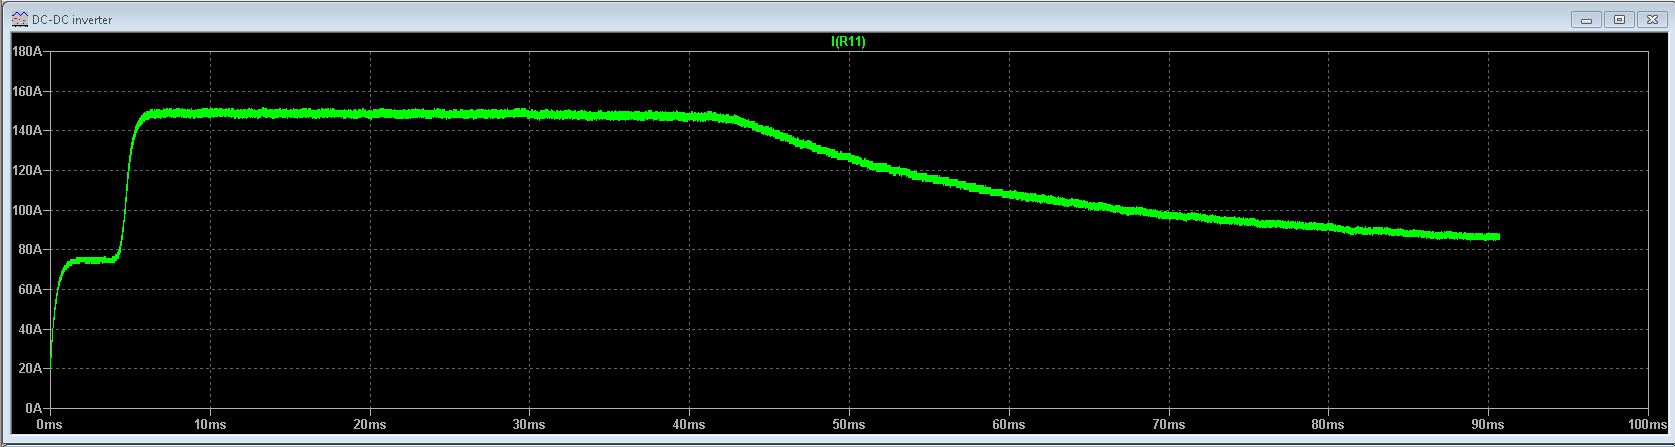
Task: Maximize the DC-DC inverter plot window
Action: point(1621,19)
